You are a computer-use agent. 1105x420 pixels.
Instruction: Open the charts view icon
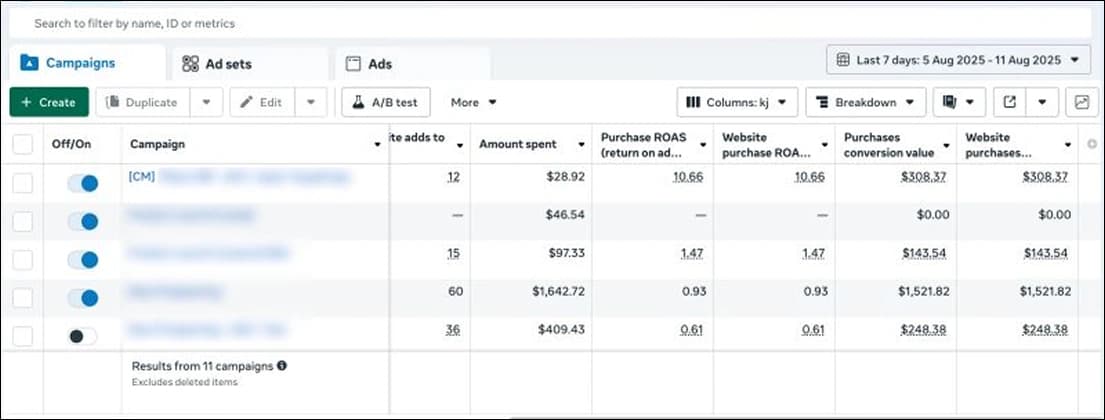1082,102
